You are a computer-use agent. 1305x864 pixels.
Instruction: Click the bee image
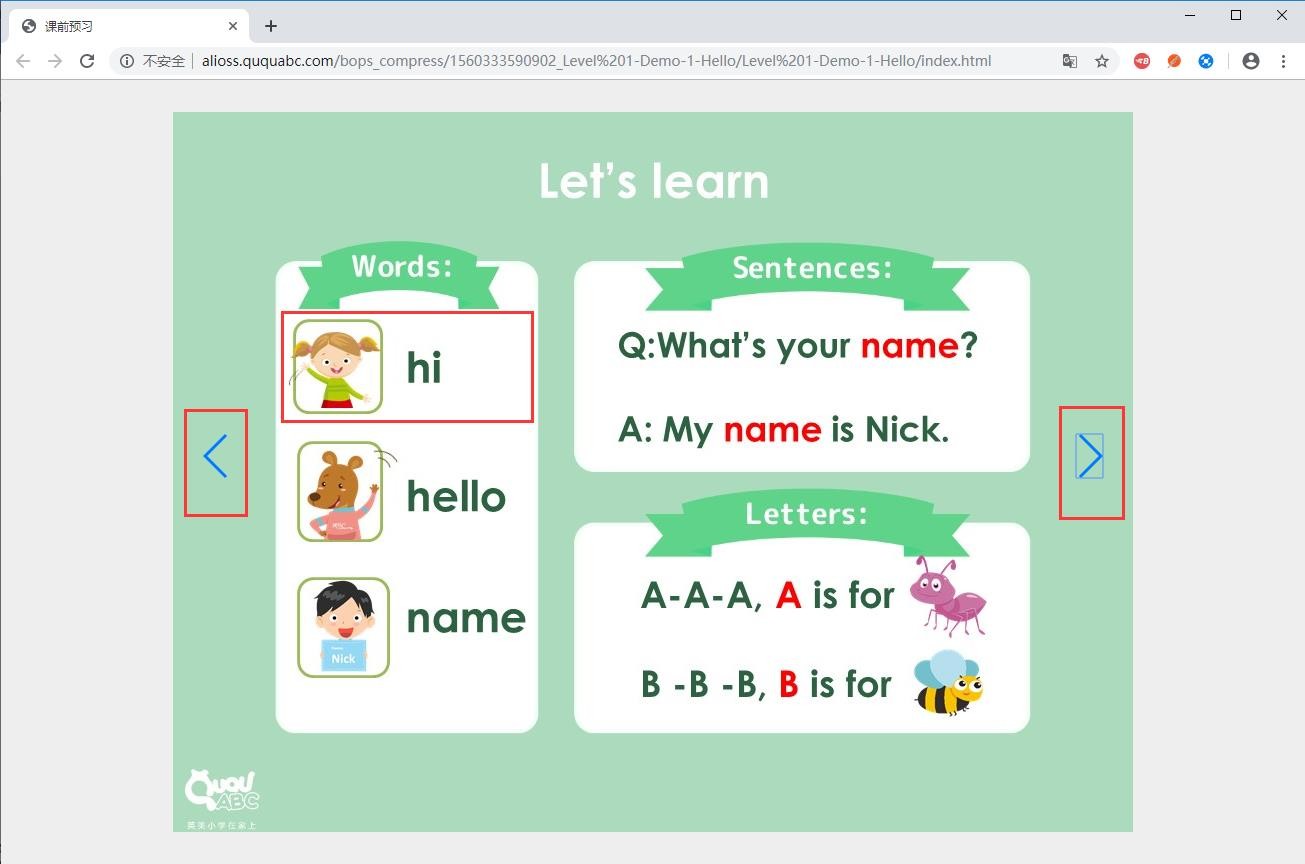[947, 683]
